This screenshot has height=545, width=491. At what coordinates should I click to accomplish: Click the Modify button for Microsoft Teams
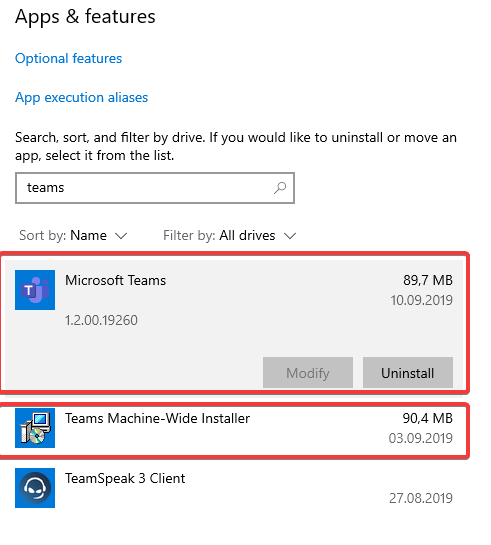coord(308,373)
